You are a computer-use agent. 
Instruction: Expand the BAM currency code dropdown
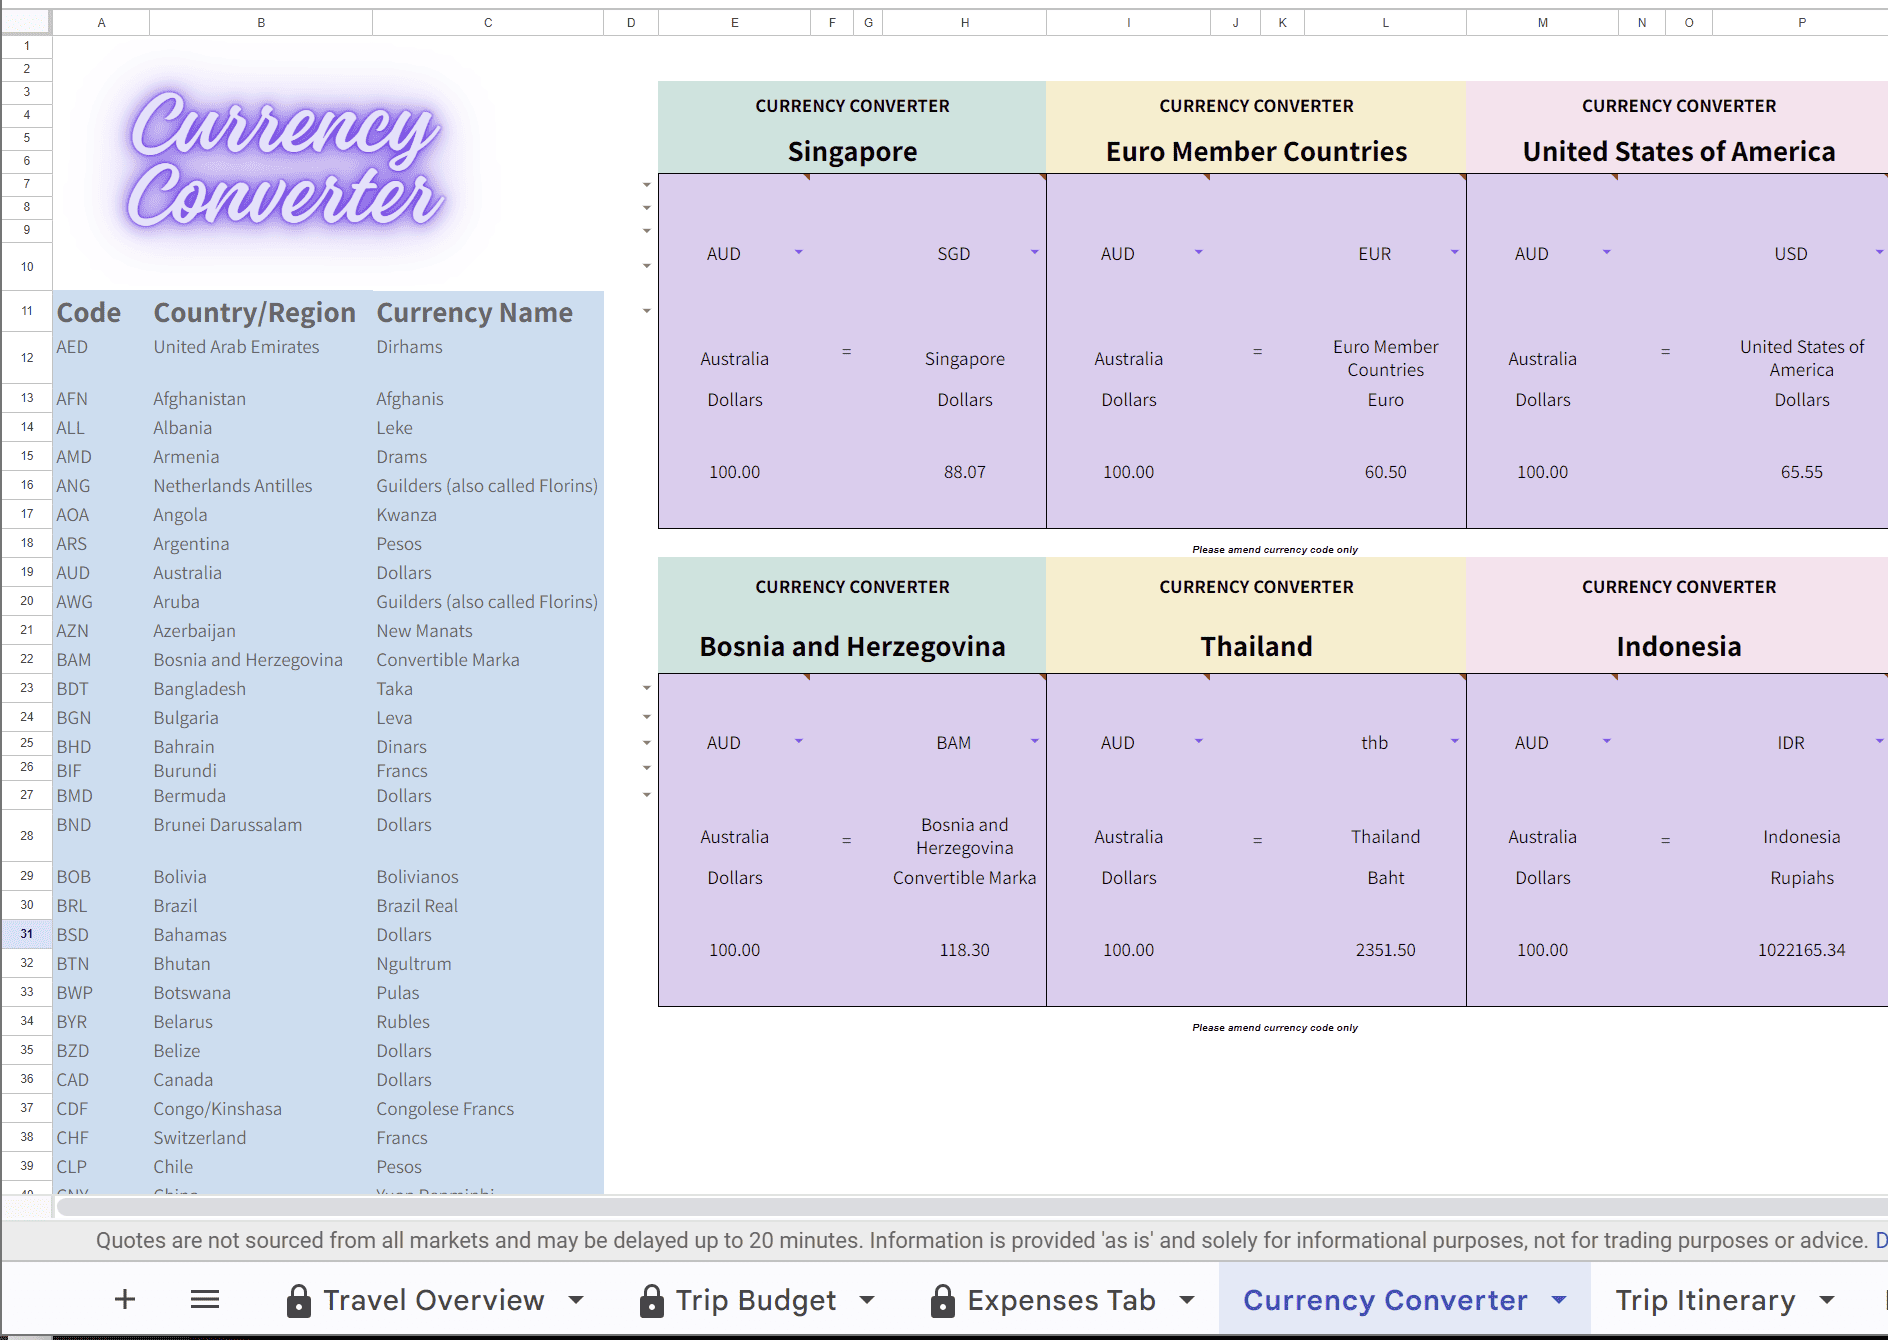[x=1034, y=741]
